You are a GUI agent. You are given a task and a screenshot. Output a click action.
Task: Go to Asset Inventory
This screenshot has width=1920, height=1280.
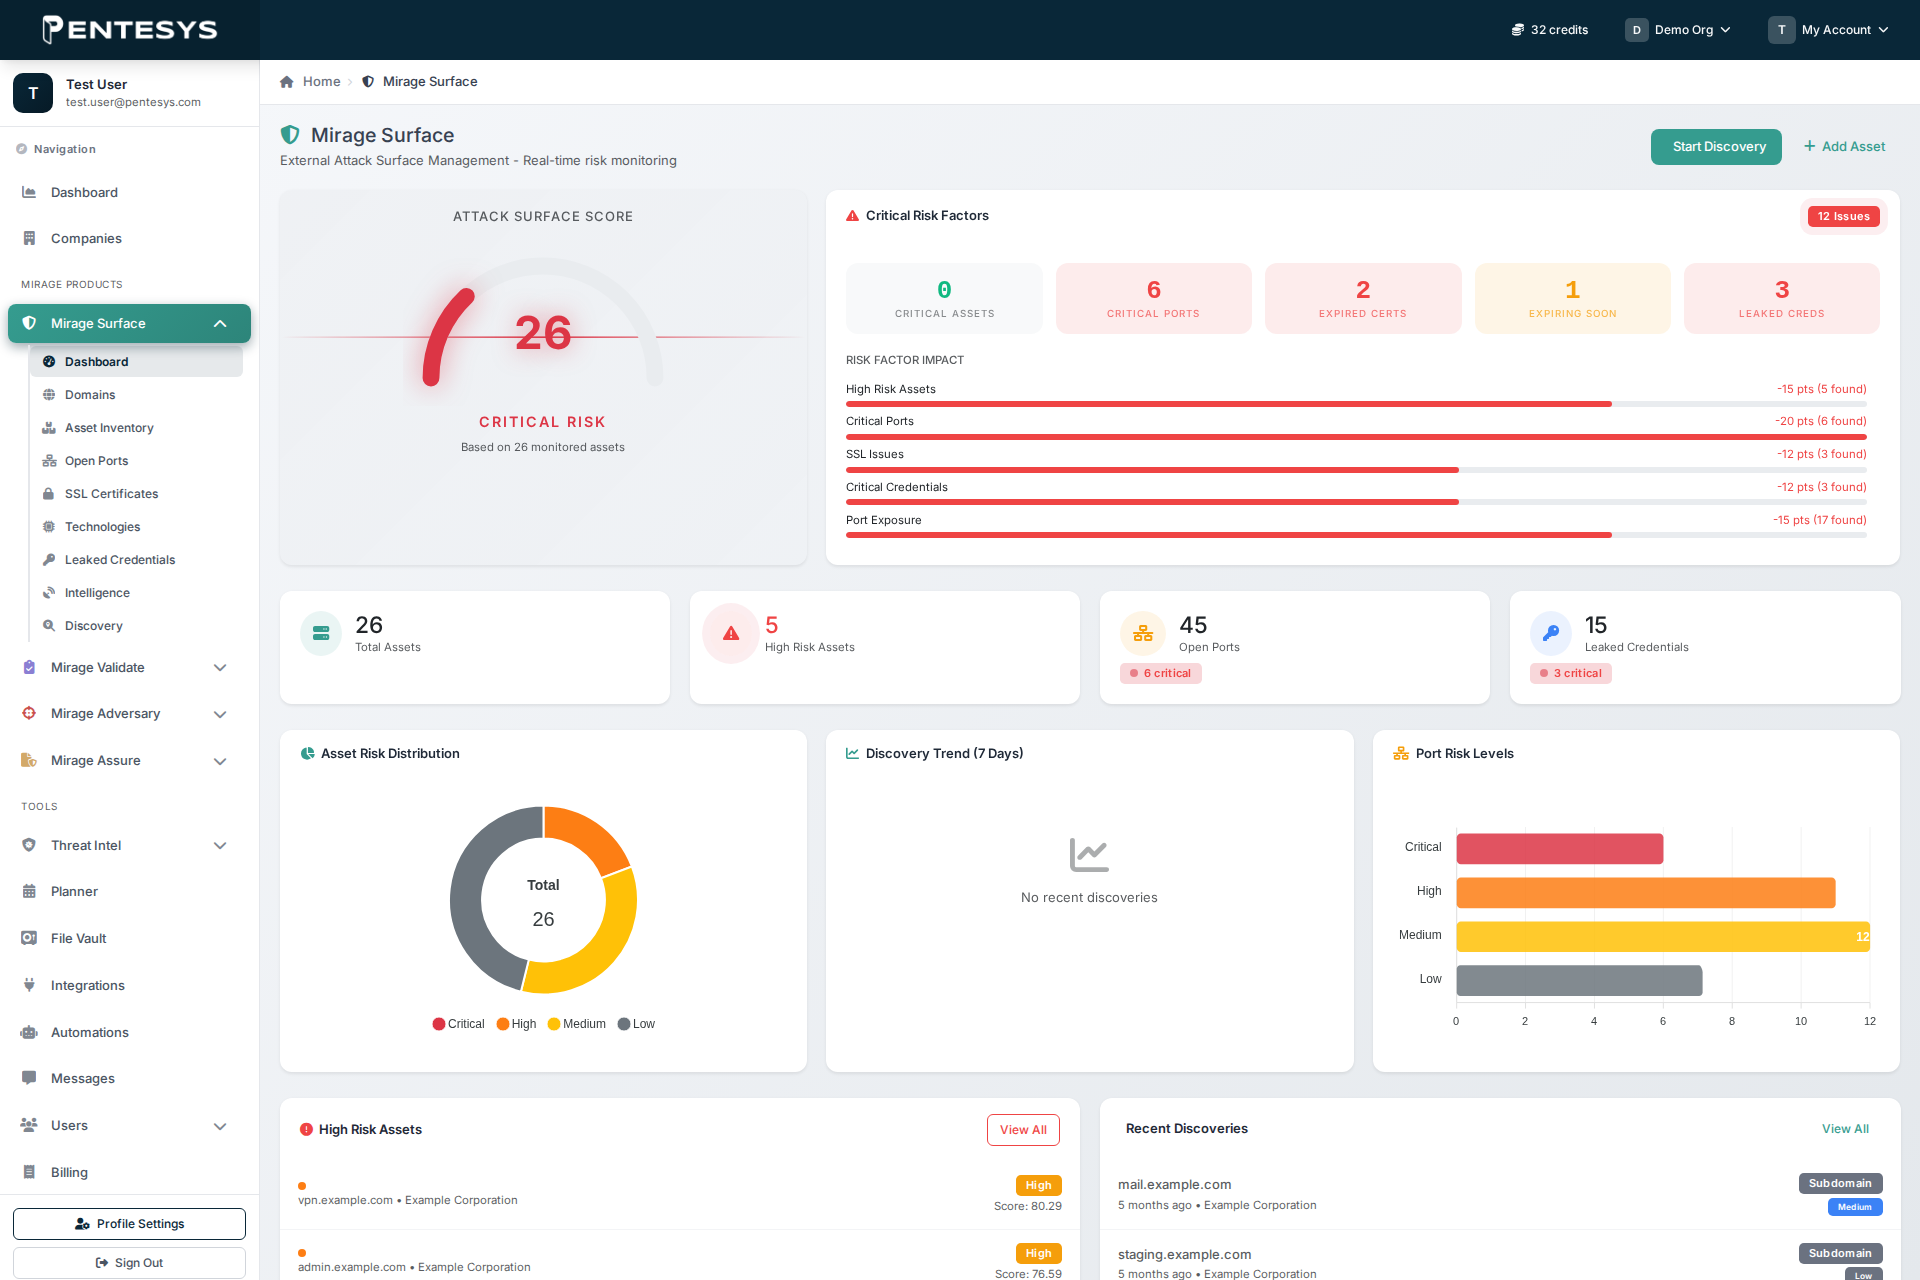click(136, 428)
